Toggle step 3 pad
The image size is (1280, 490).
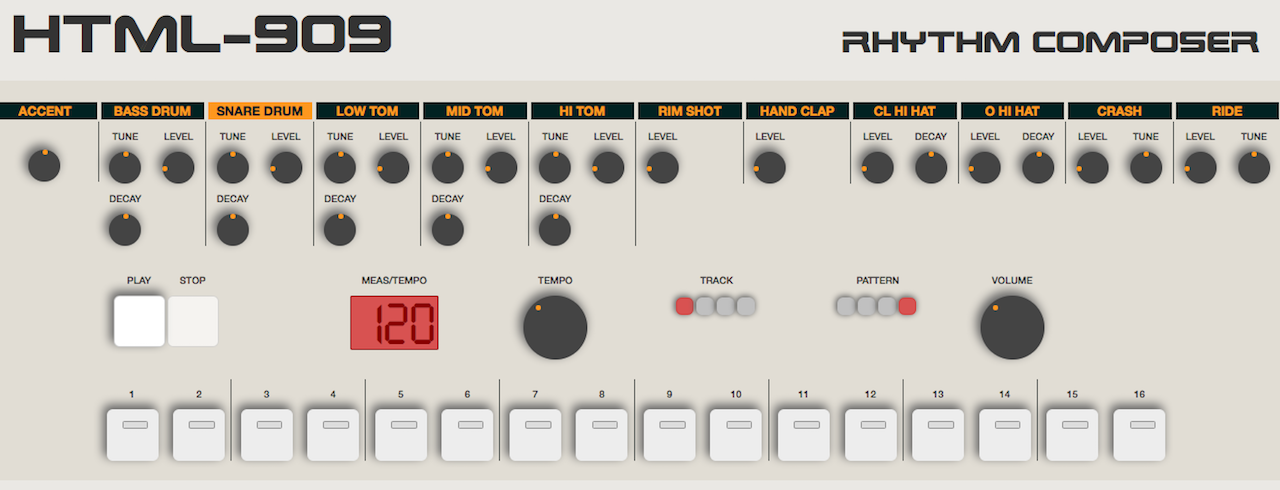[267, 435]
